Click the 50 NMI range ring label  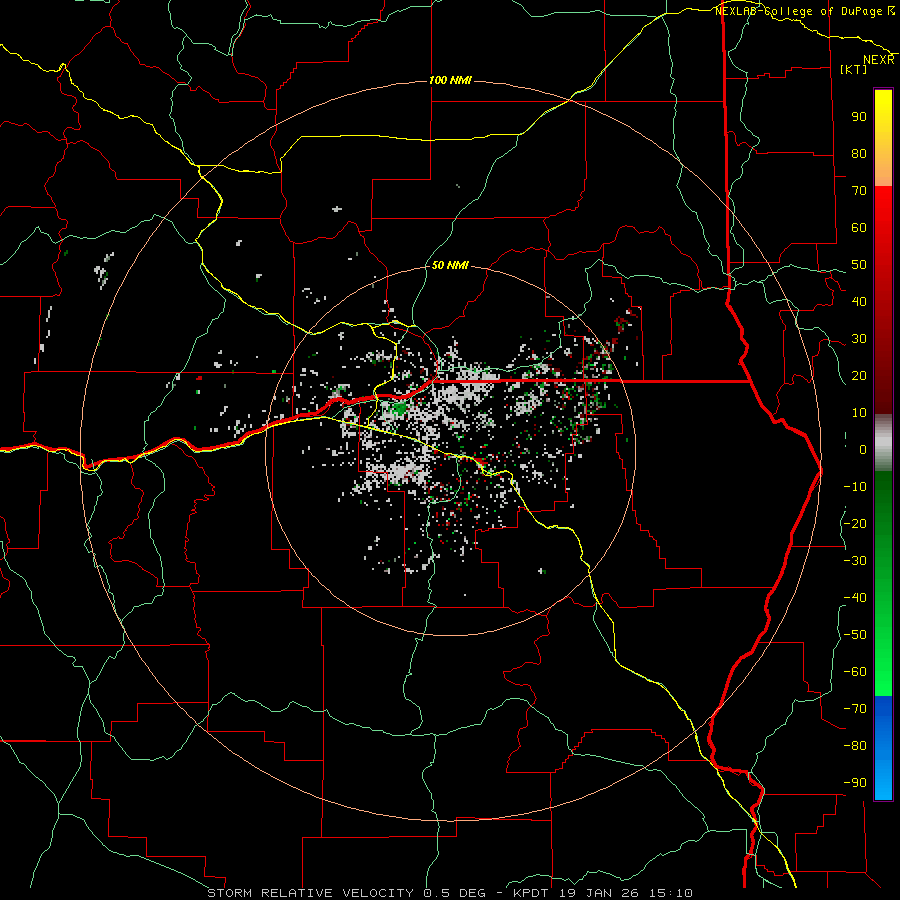(450, 265)
